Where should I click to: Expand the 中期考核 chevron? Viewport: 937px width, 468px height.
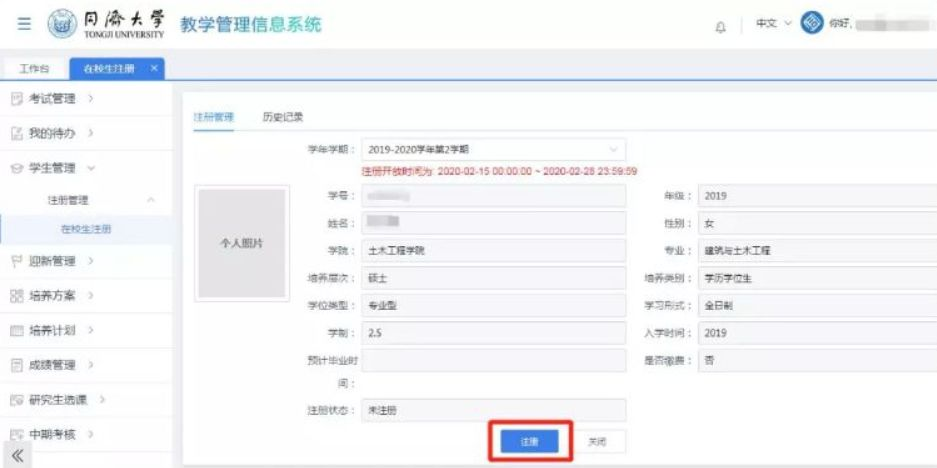[x=90, y=434]
